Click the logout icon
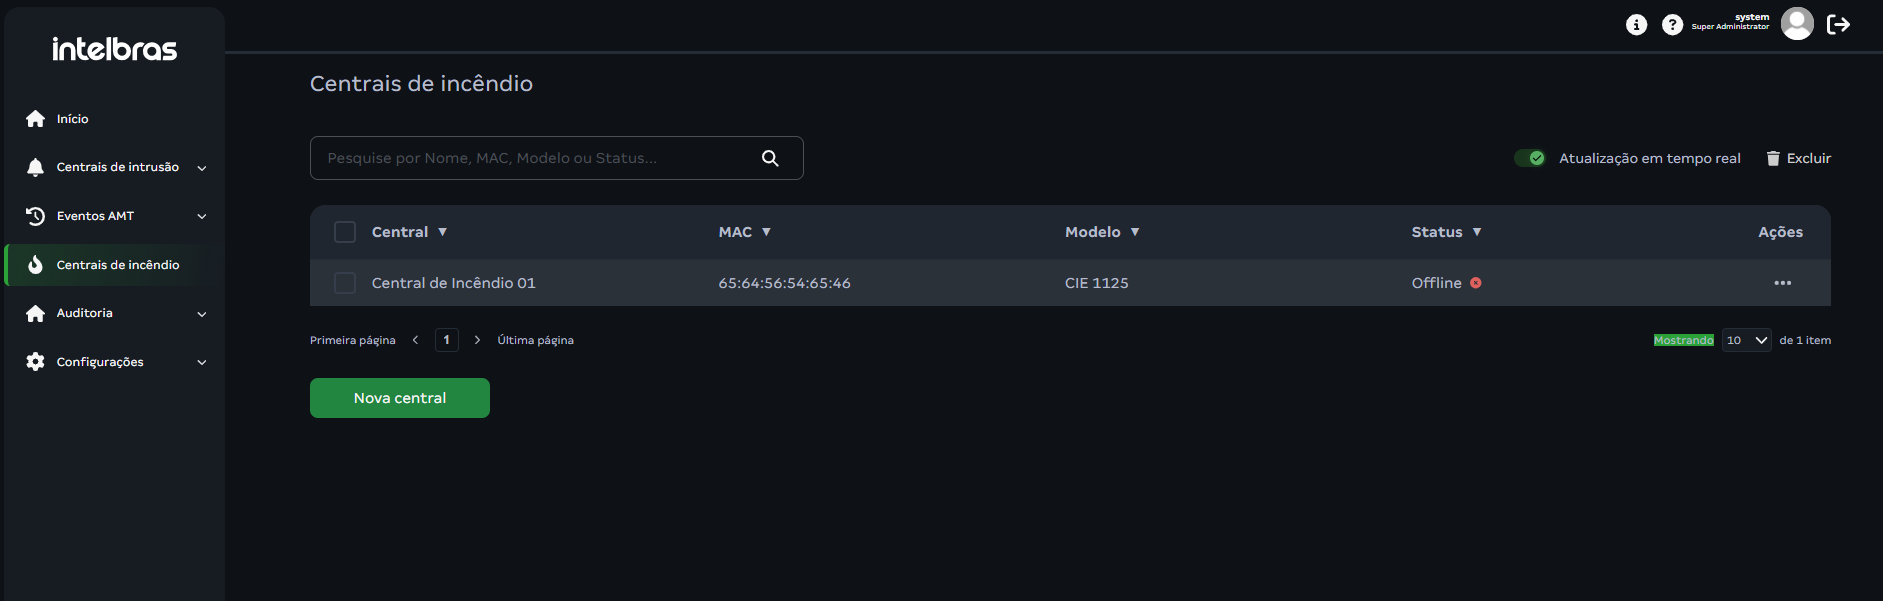Viewport: 1883px width, 601px height. point(1838,24)
